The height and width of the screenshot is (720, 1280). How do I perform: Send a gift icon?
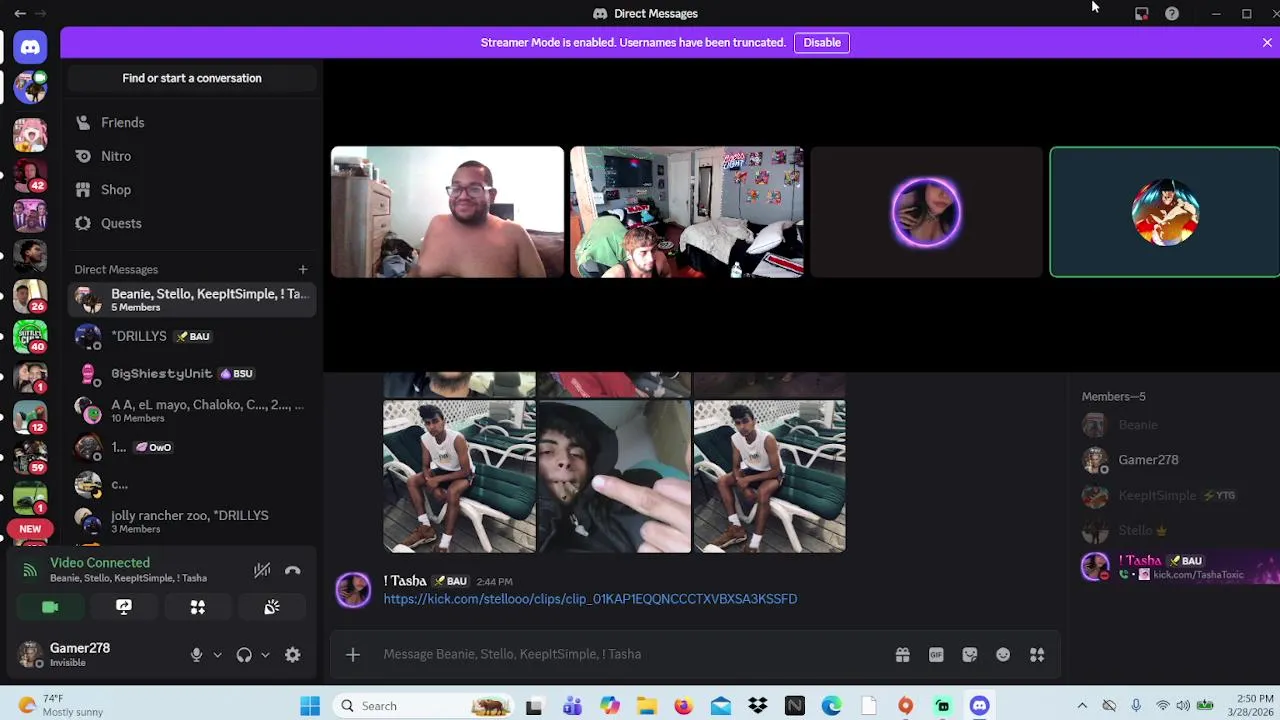902,654
